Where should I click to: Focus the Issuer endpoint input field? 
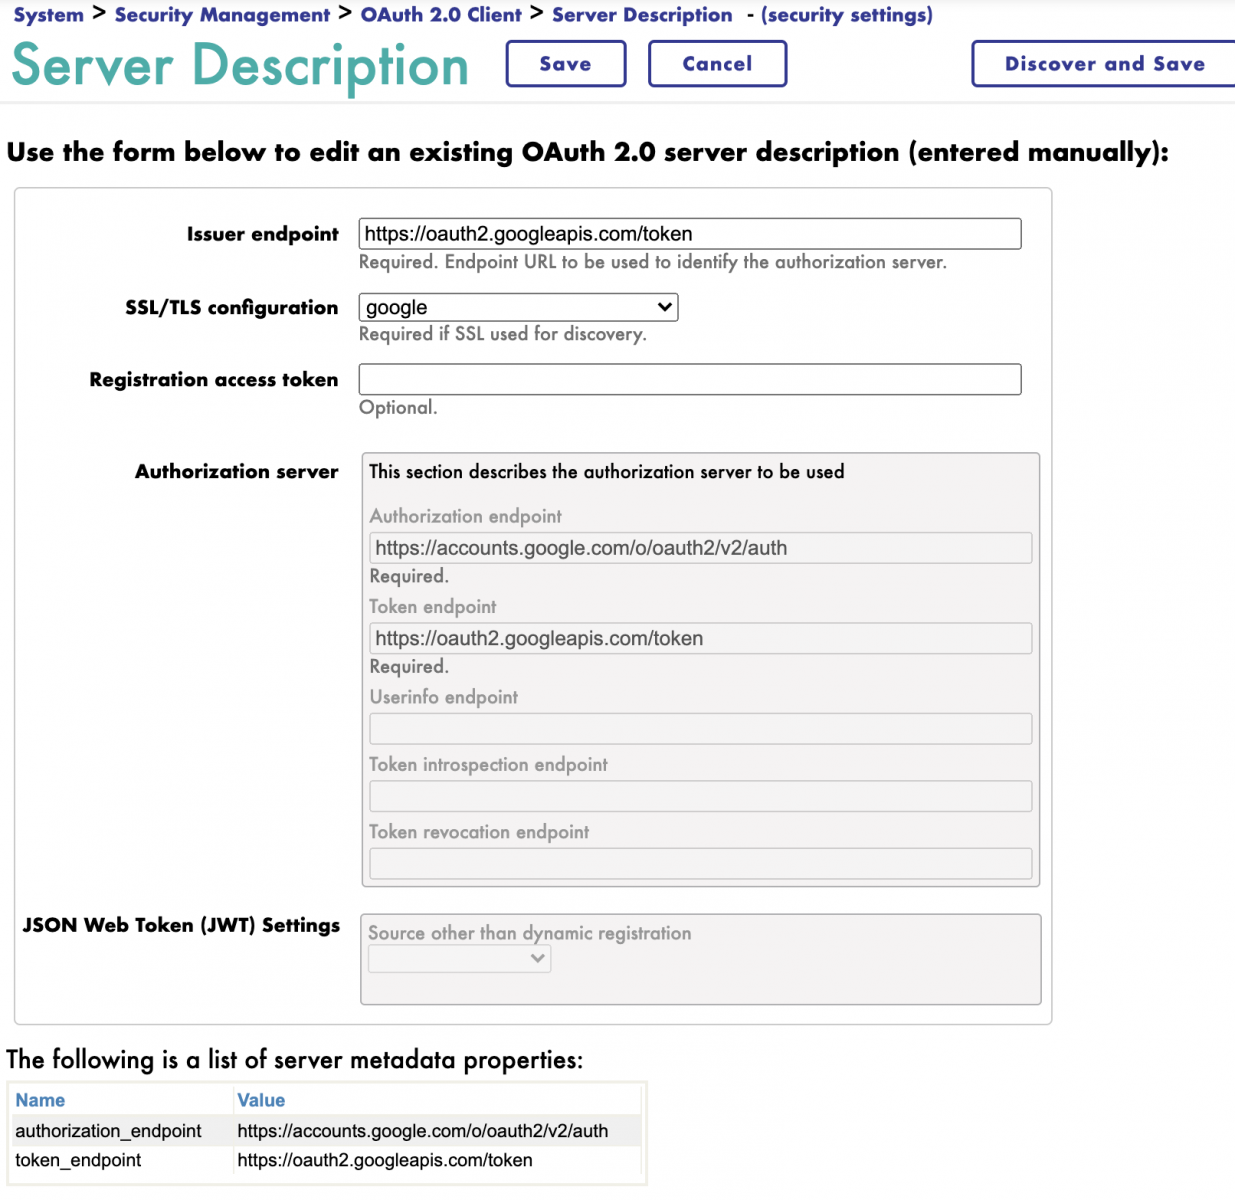click(x=690, y=234)
